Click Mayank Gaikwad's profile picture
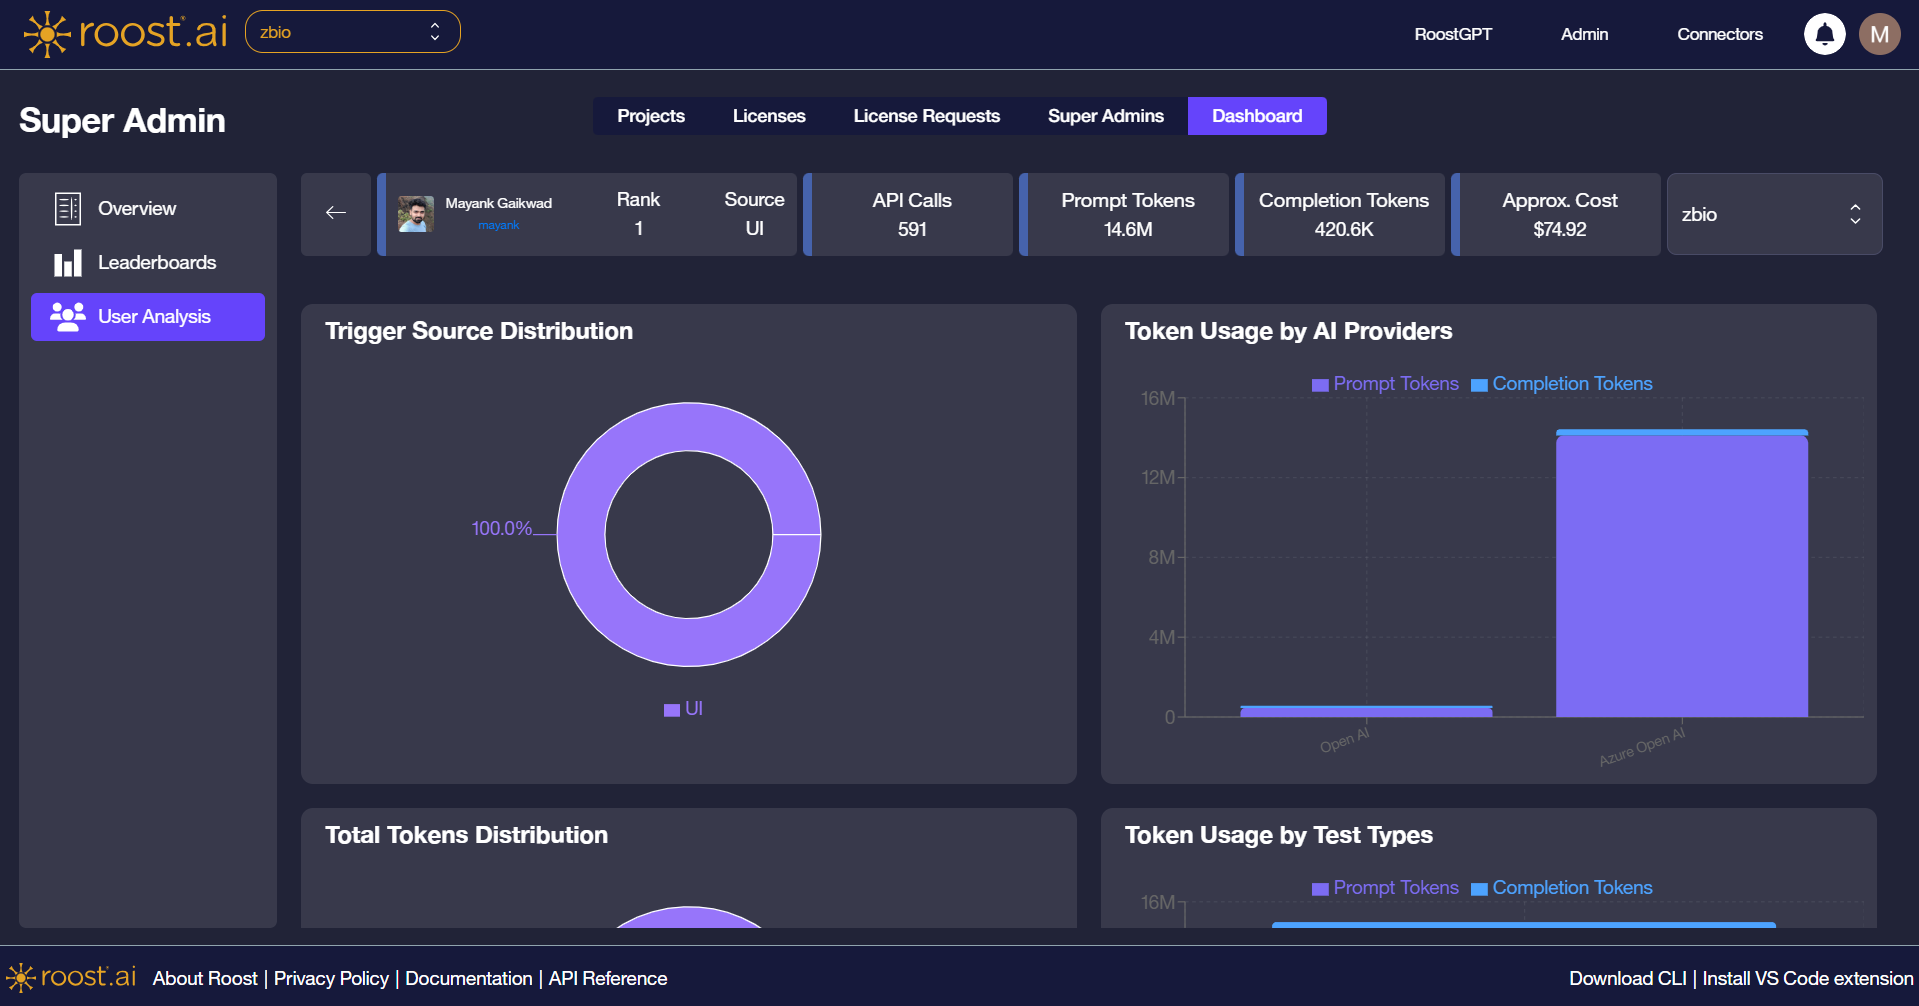 click(x=416, y=213)
